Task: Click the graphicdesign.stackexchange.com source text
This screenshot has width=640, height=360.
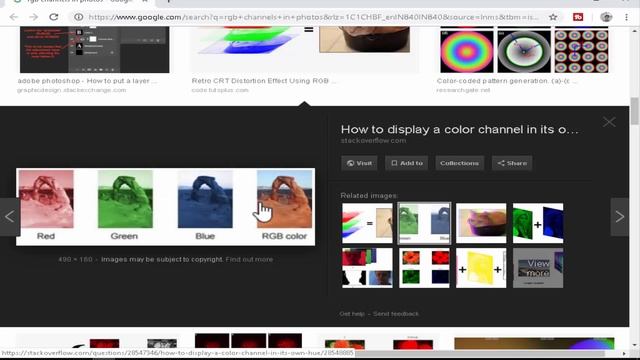Action: click(x=71, y=90)
